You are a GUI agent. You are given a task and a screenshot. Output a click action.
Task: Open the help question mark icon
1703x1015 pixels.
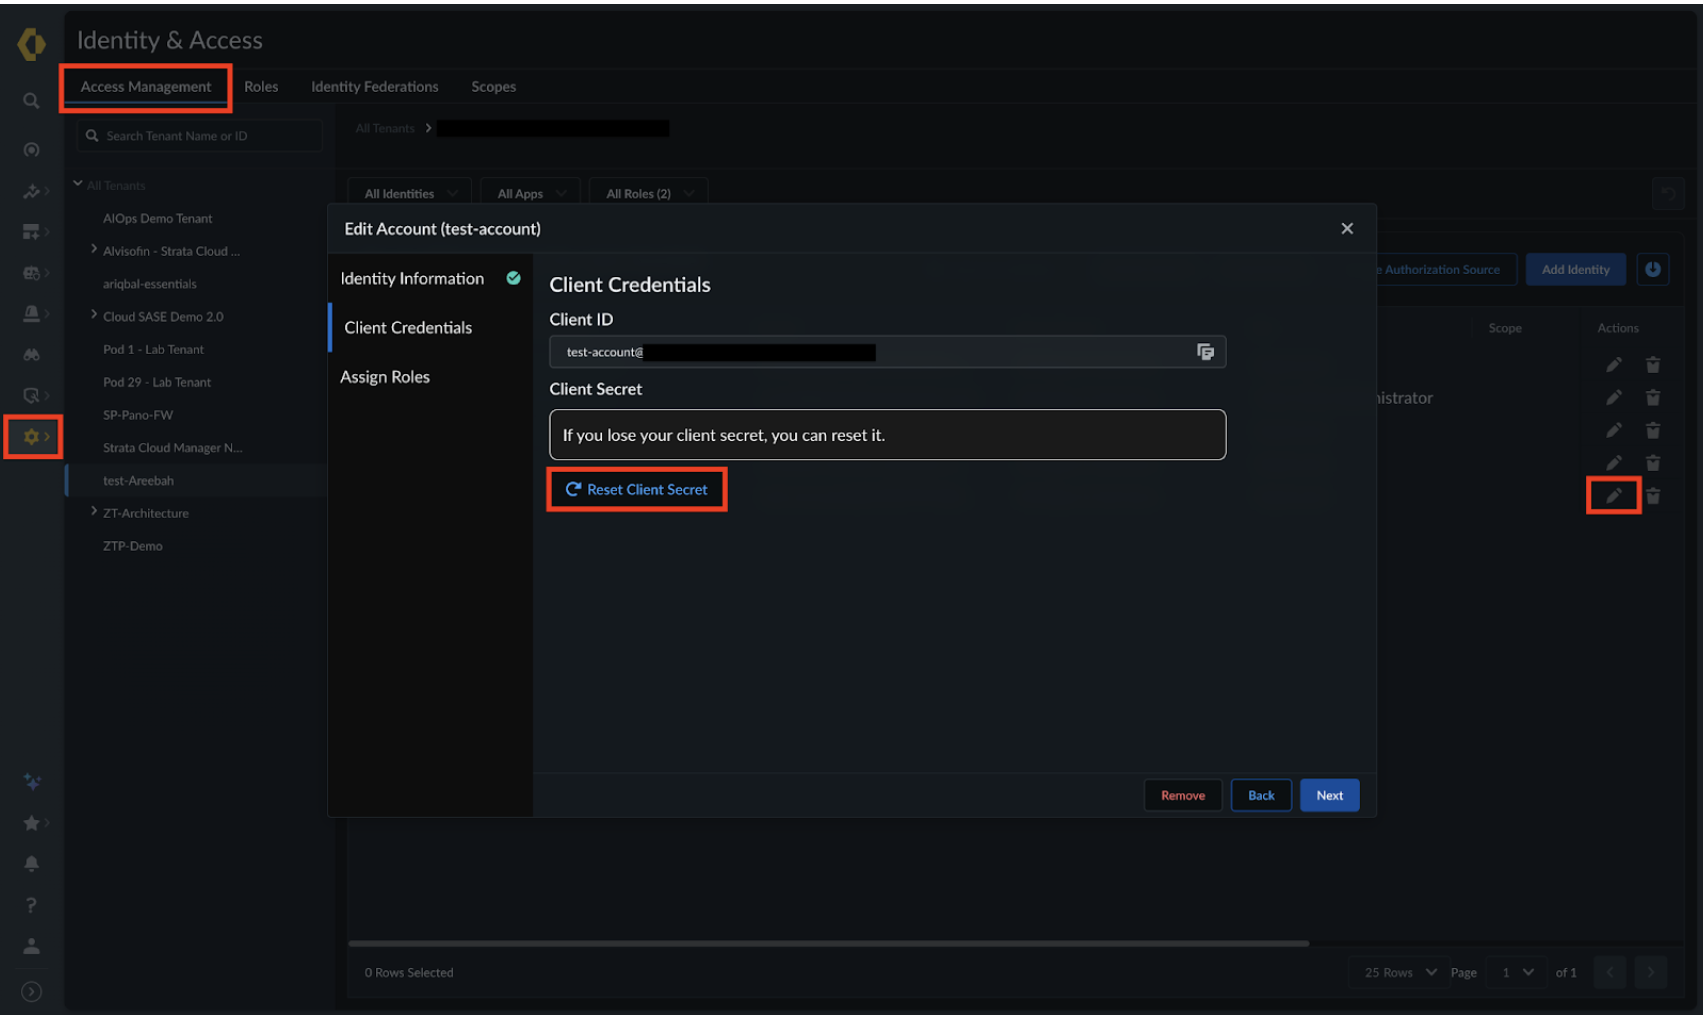click(x=32, y=905)
